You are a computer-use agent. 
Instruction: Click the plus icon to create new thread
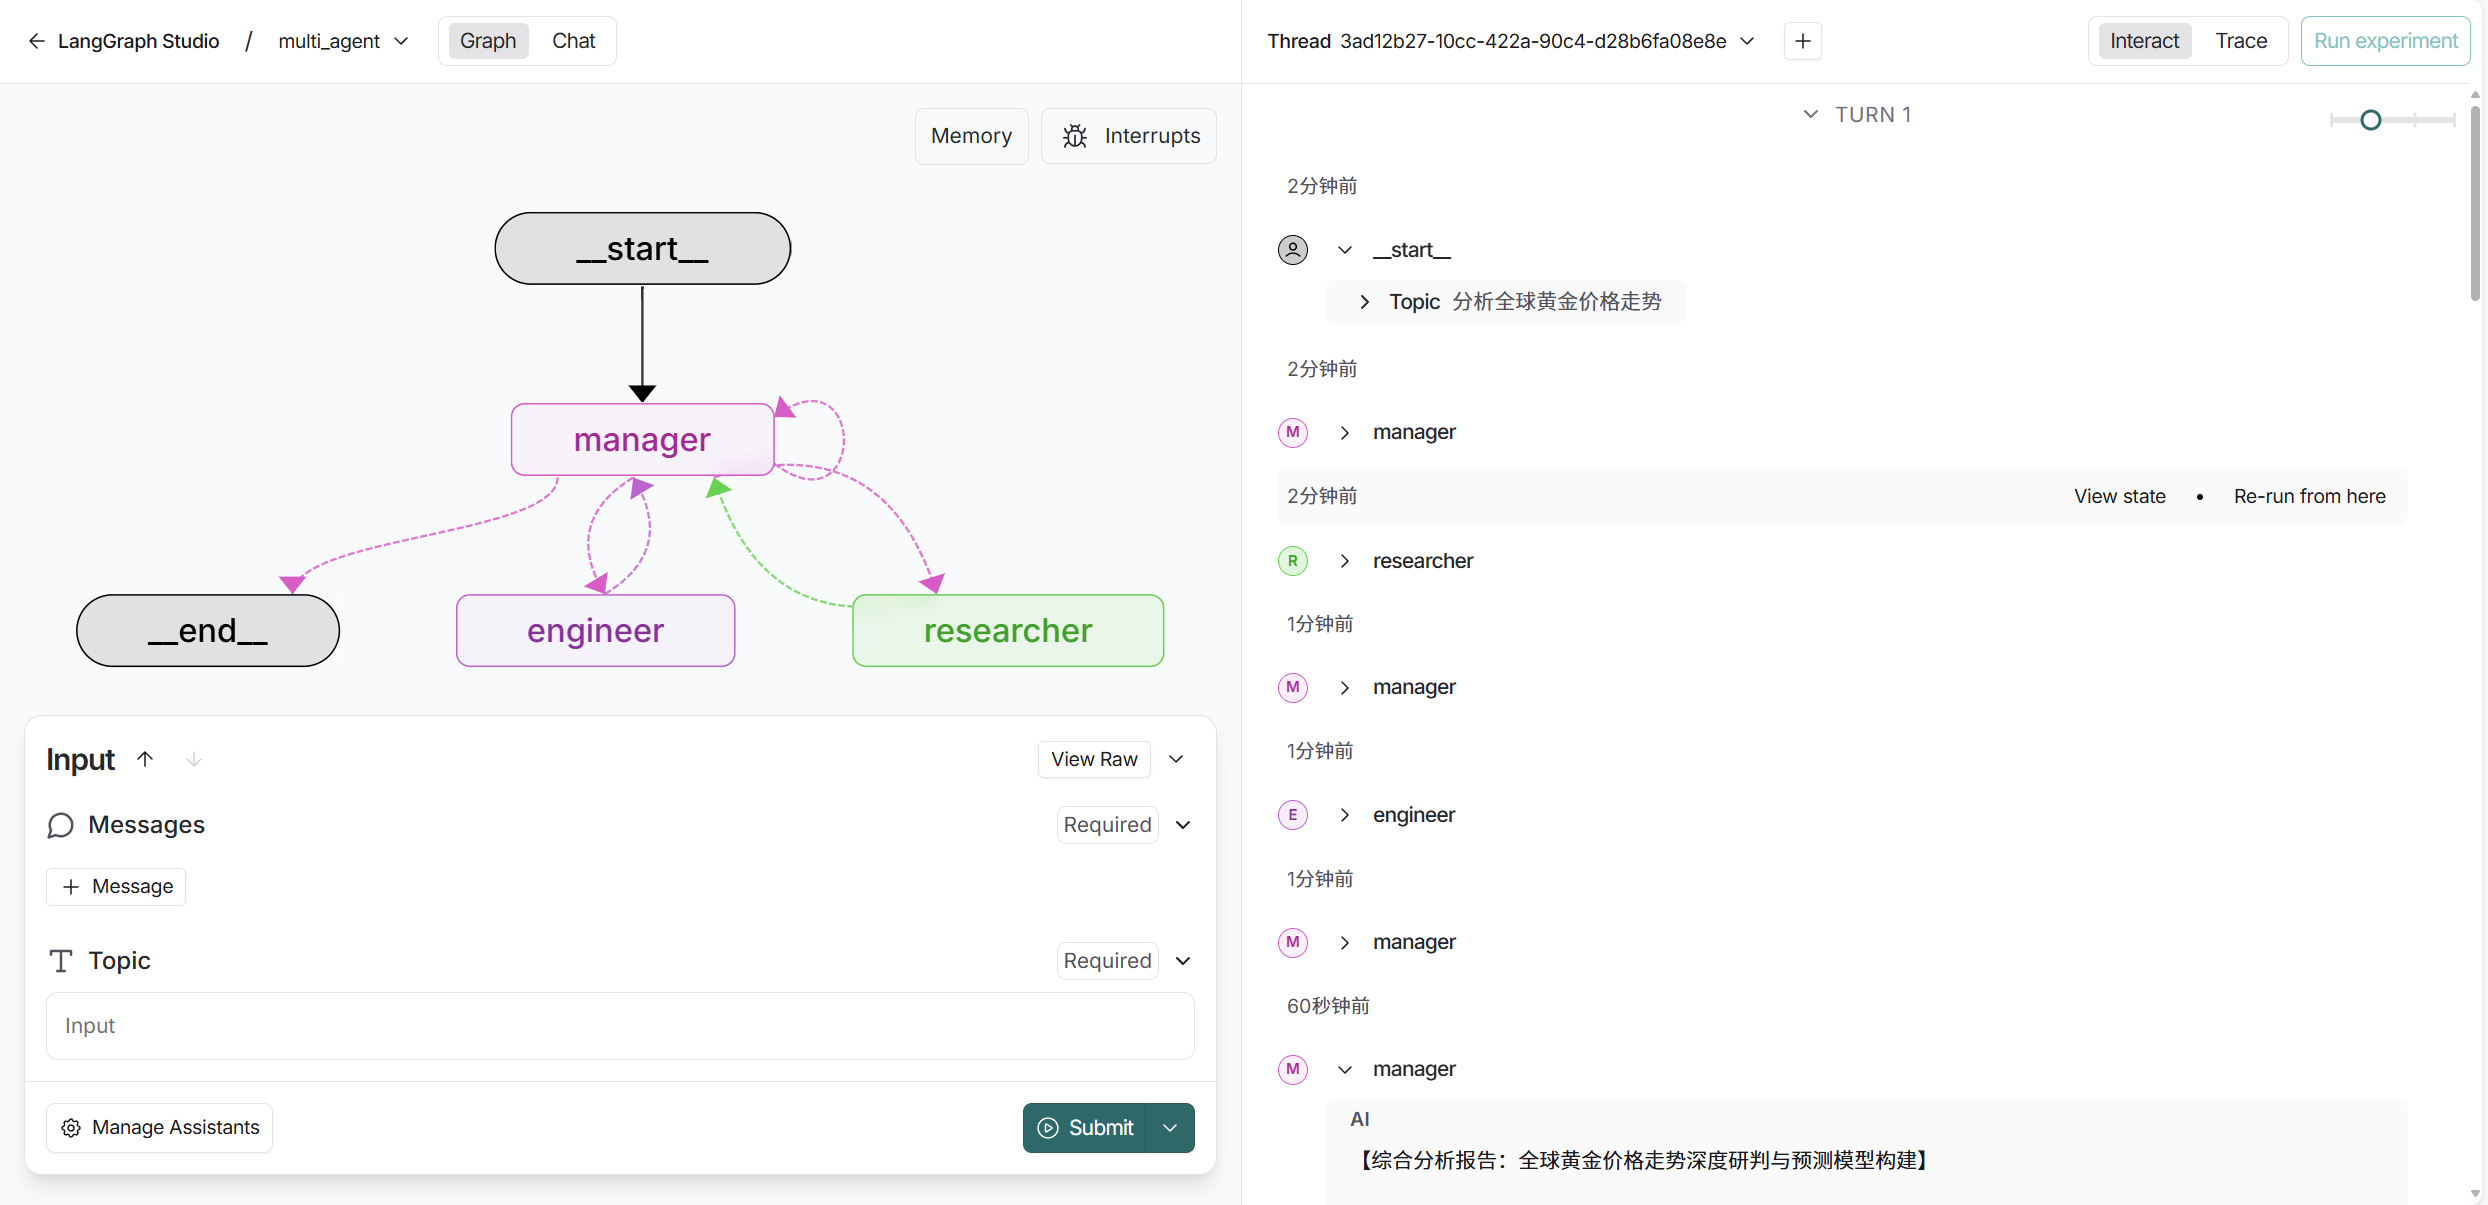(1802, 41)
